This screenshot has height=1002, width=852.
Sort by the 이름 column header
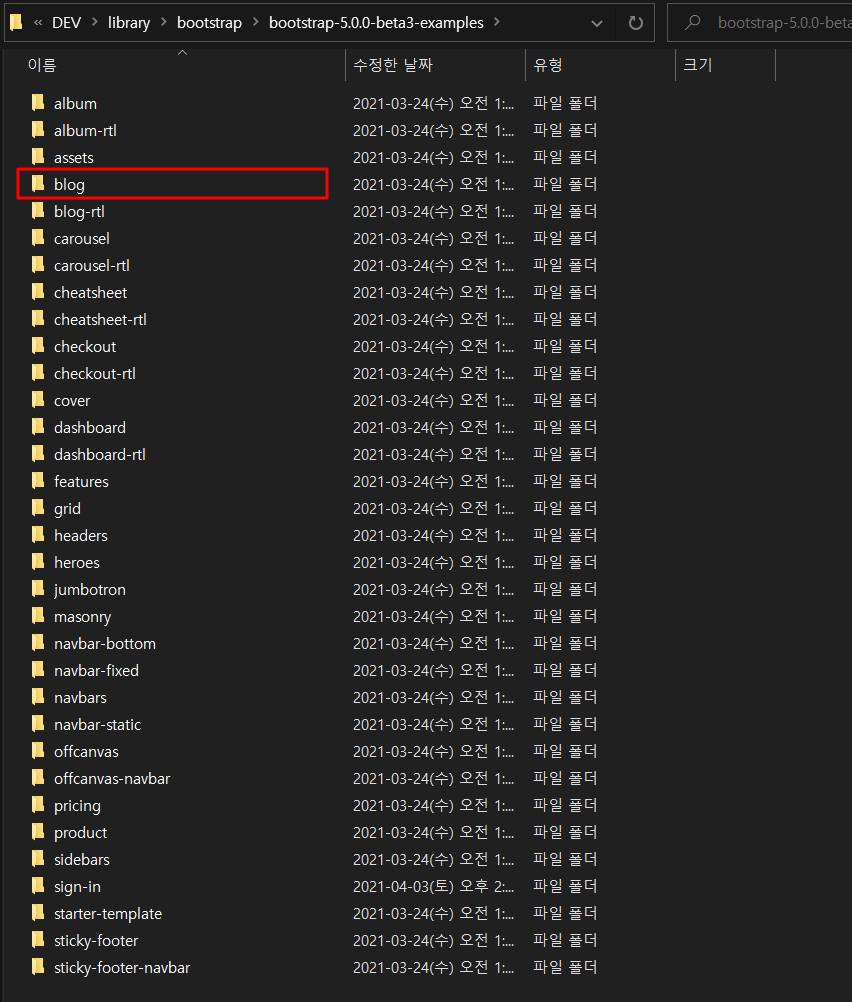[x=42, y=65]
